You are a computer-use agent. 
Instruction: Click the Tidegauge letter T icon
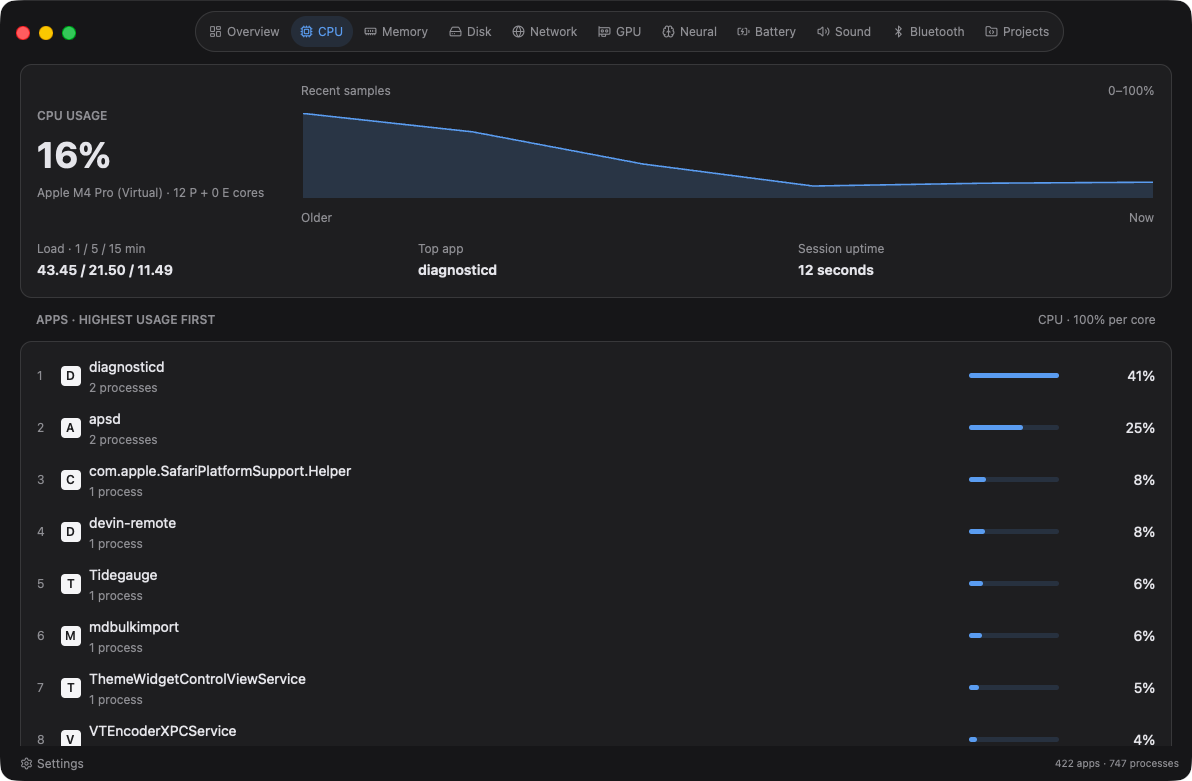coord(71,584)
